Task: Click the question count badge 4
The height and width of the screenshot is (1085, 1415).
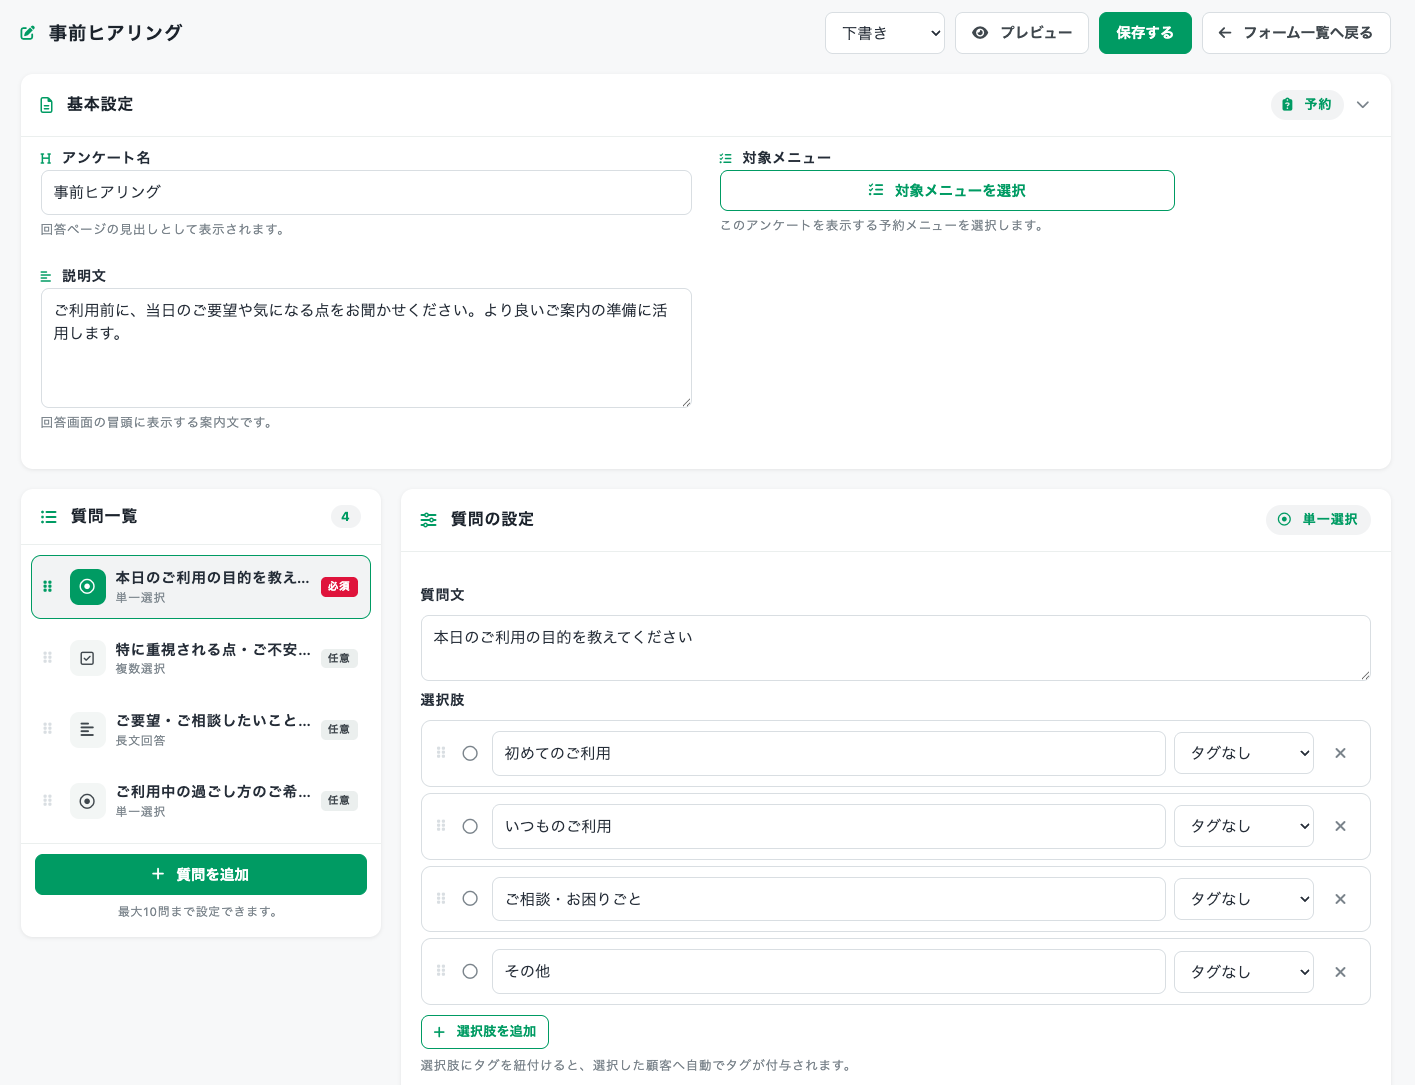Action: point(345,517)
